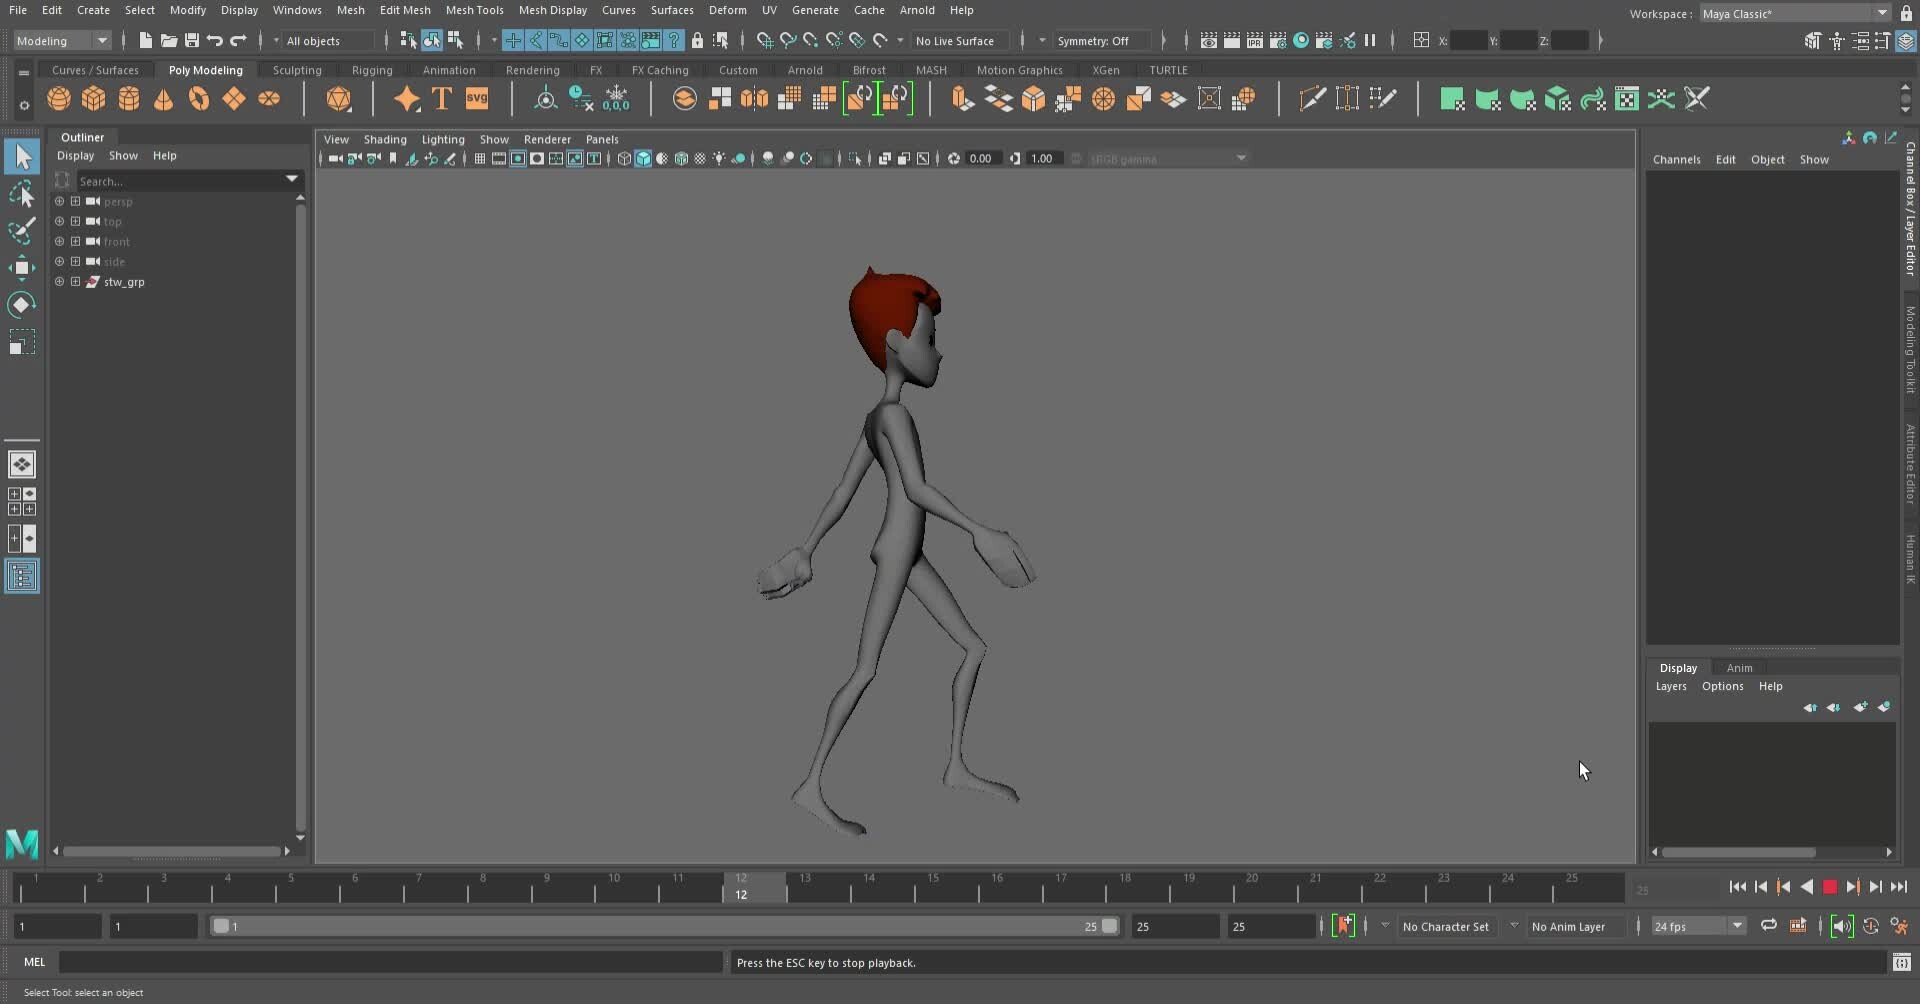Select the polygon cone shelf icon
The image size is (1920, 1004).
click(163, 98)
